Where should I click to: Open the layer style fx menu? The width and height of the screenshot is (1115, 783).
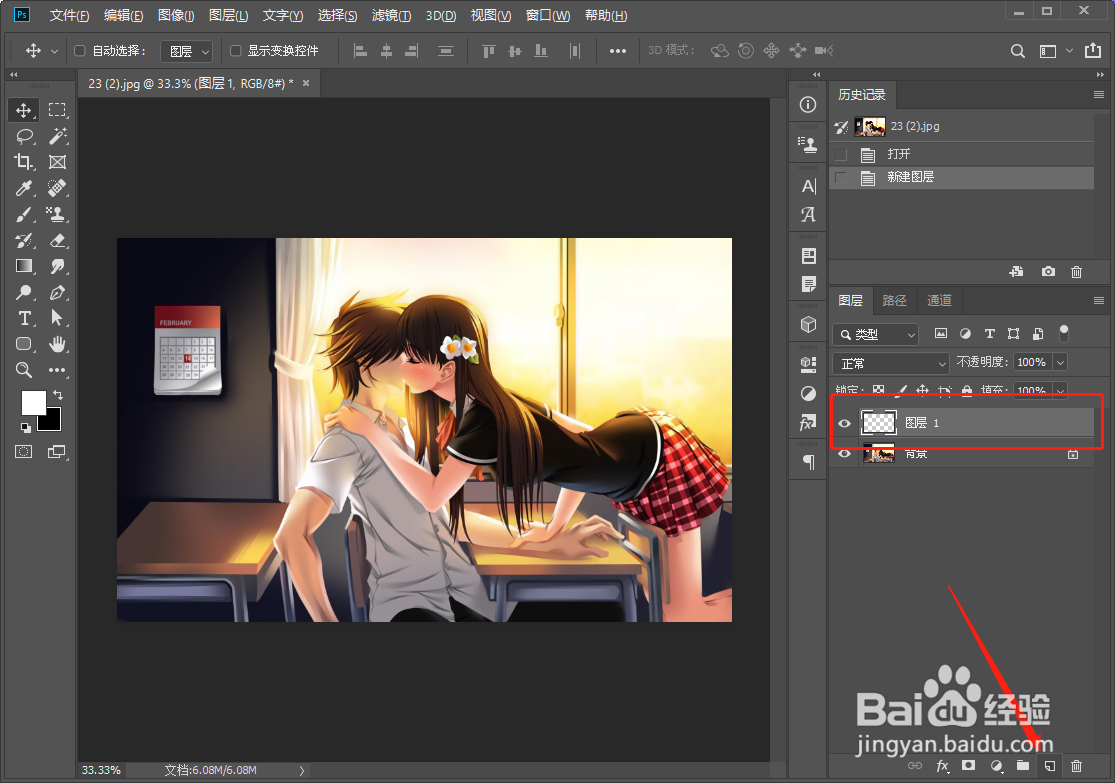click(942, 766)
